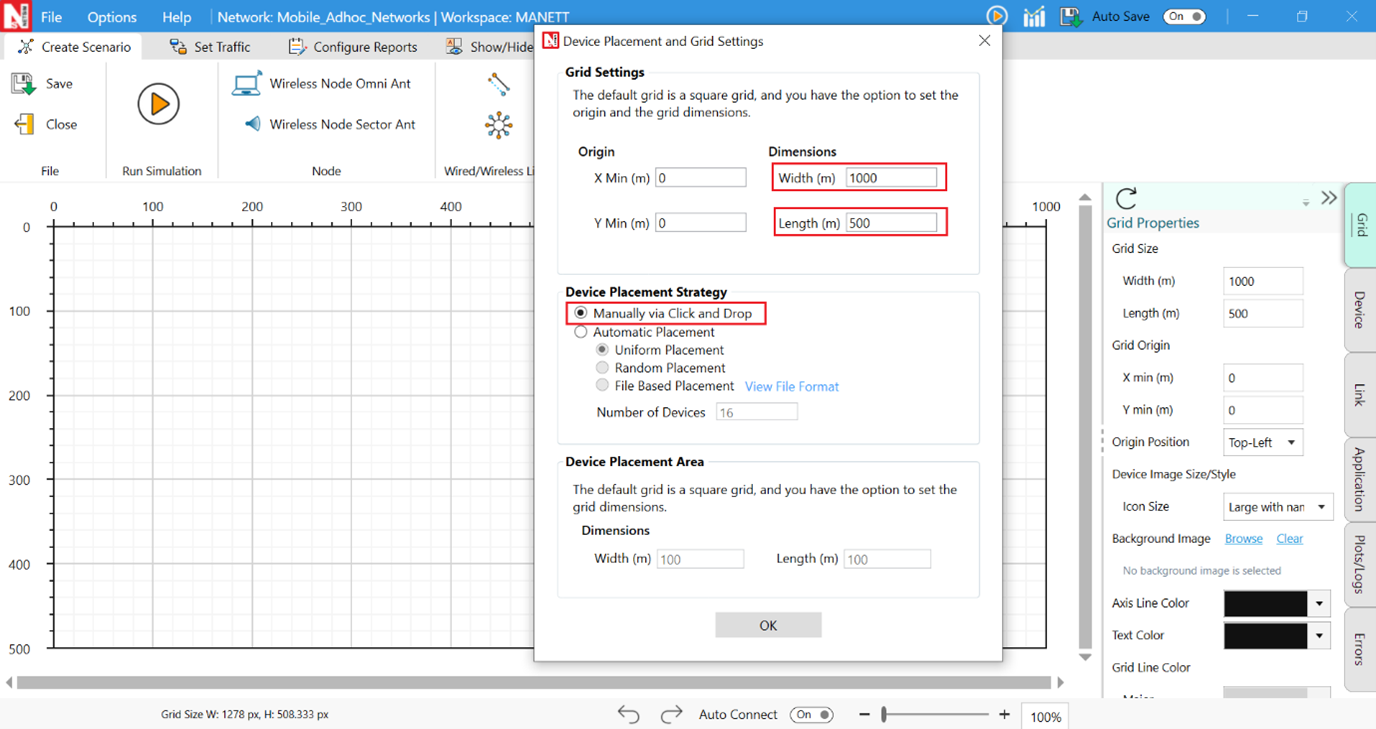Screen dimensions: 1376x729
Task: Expand the Axis Line Color dropdown arrow
Action: pyautogui.click(x=1320, y=603)
